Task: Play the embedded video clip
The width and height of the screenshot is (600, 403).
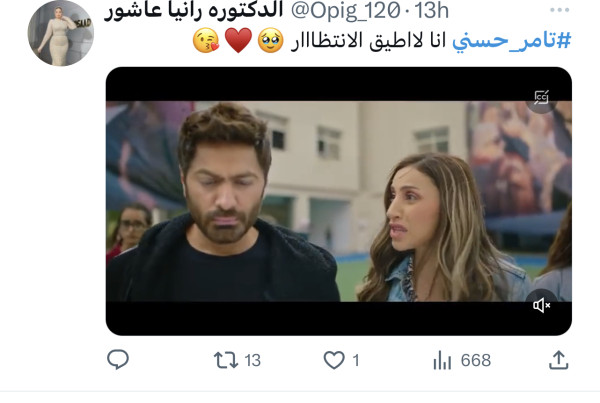Action: click(339, 201)
